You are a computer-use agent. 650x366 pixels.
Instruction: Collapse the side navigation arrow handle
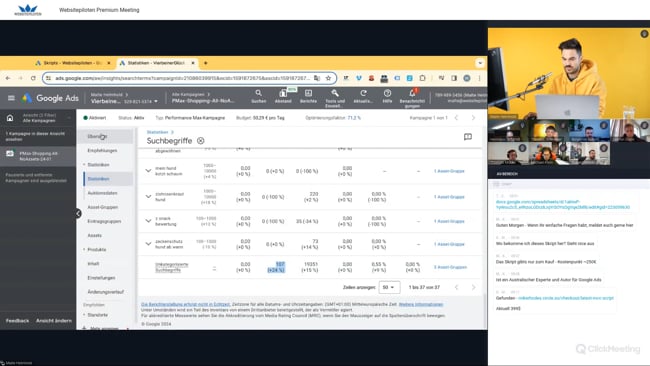click(78, 213)
